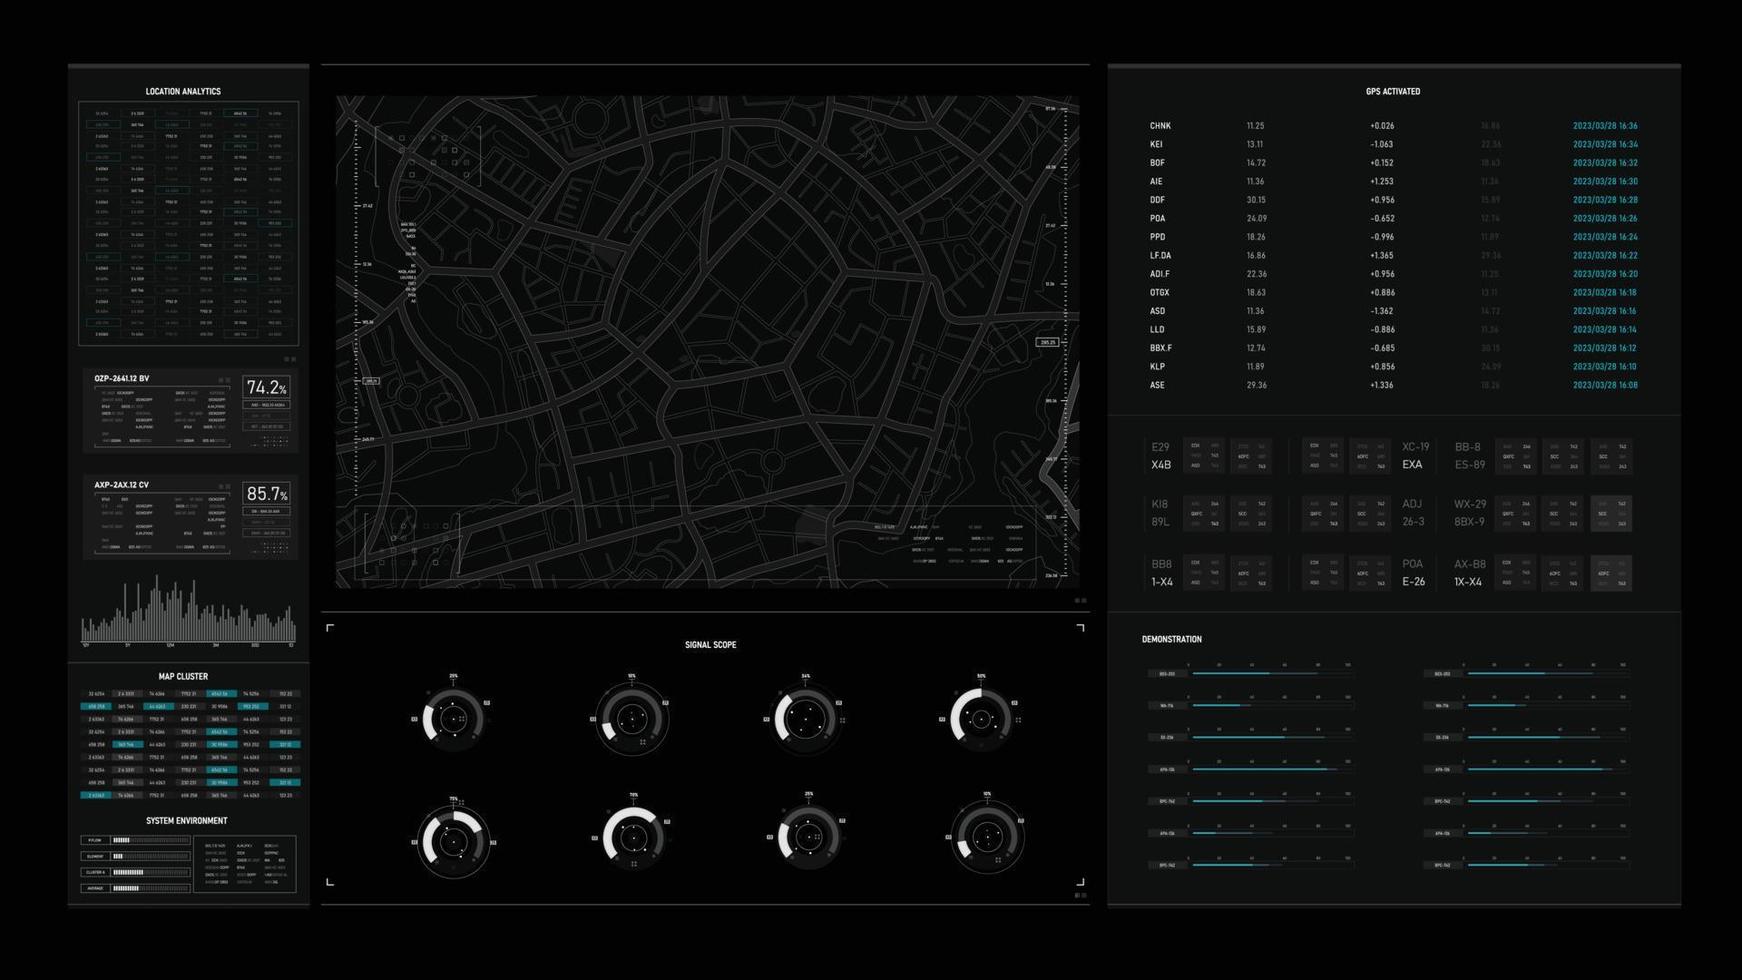The image size is (1742, 980).
Task: Select the BBX.F row in the GPS list
Action: pyautogui.click(x=1393, y=348)
